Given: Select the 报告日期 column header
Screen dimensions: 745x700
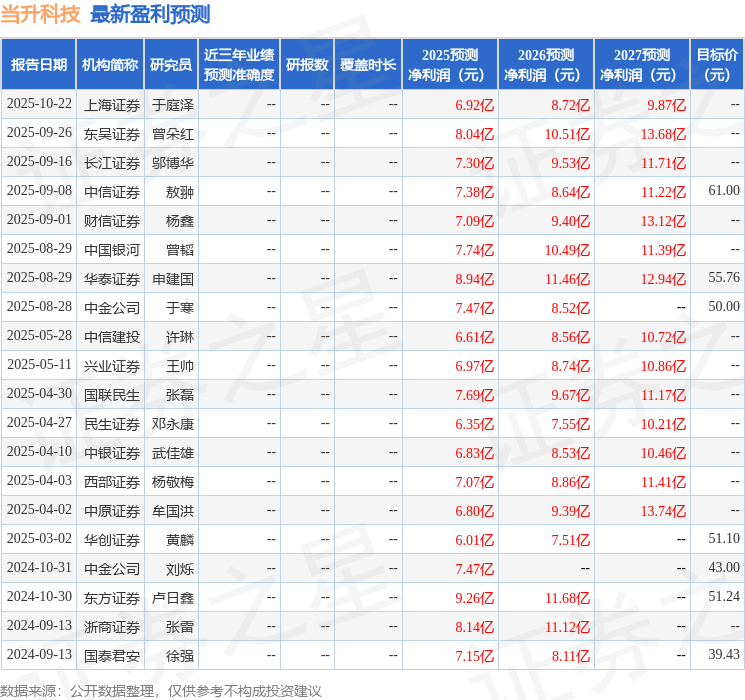Looking at the screenshot, I should 39,65.
